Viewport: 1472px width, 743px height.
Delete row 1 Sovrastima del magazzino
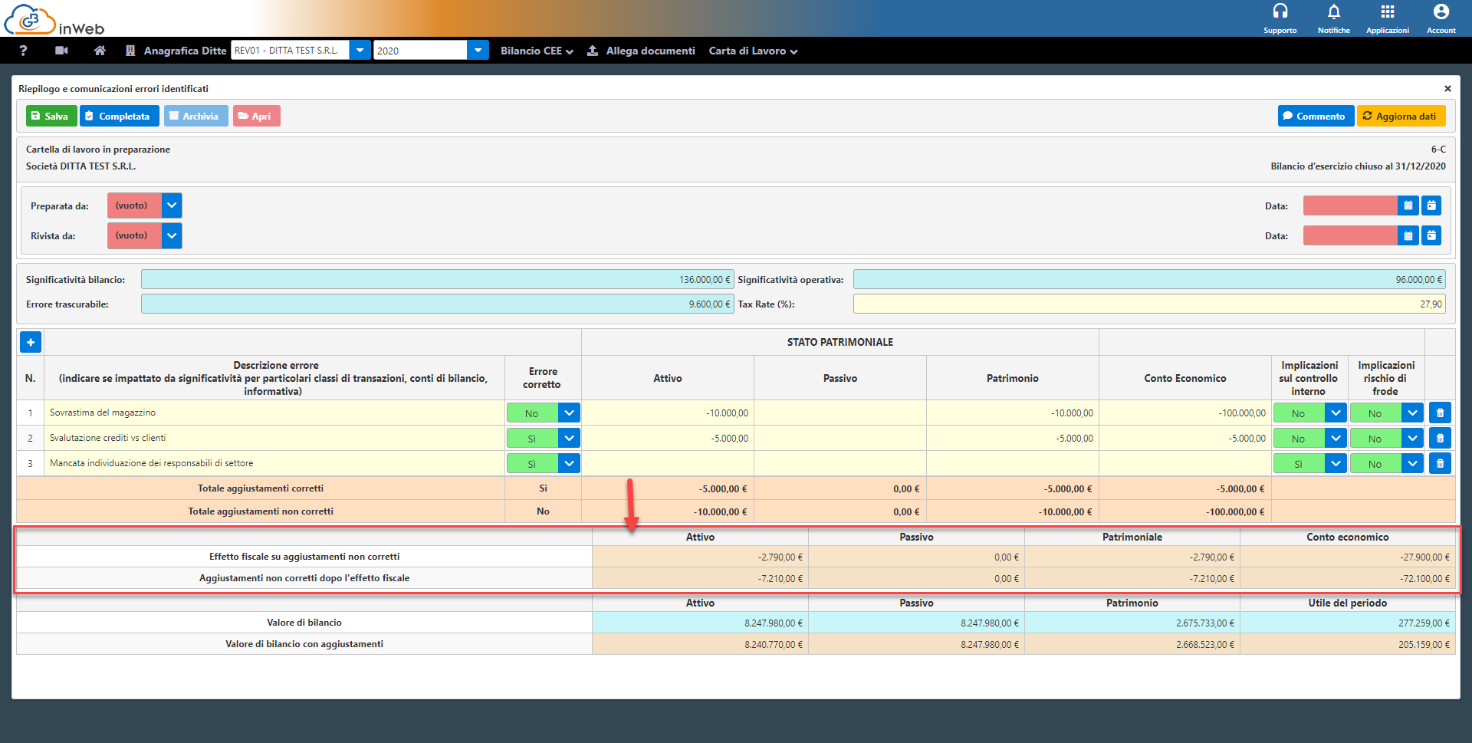click(1439, 412)
